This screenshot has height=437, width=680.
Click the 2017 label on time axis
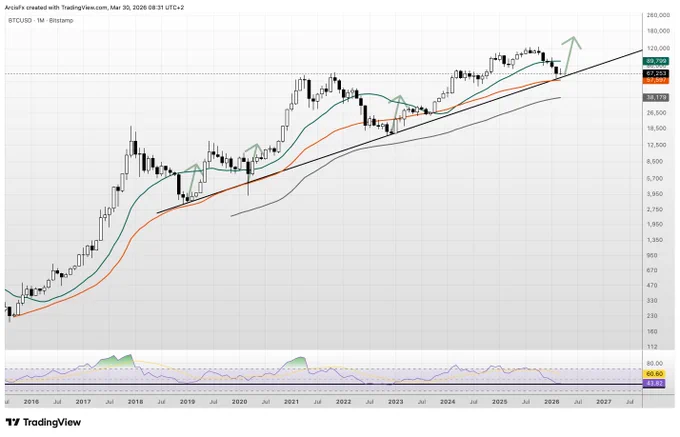[x=83, y=402]
